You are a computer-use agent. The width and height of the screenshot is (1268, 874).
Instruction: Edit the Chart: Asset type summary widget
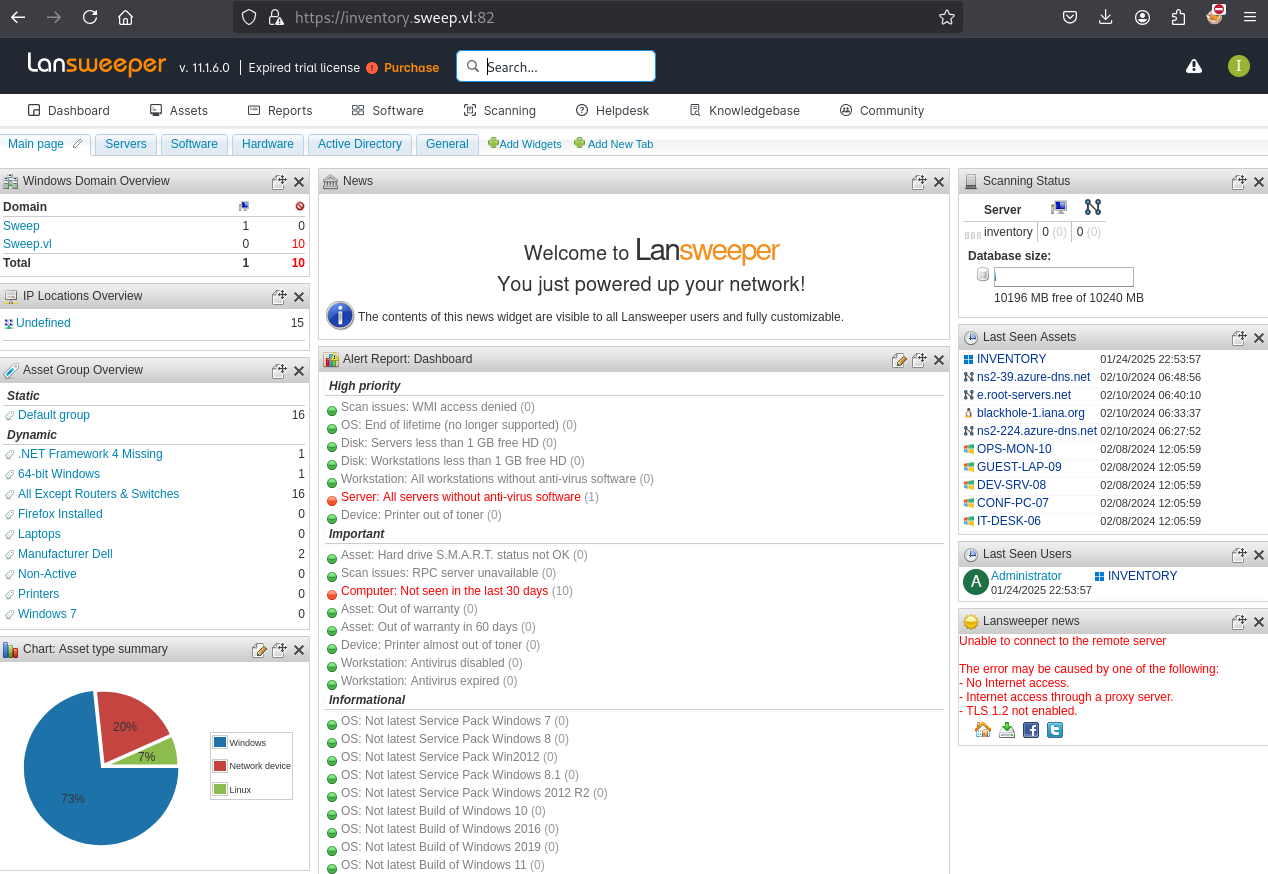pos(259,650)
